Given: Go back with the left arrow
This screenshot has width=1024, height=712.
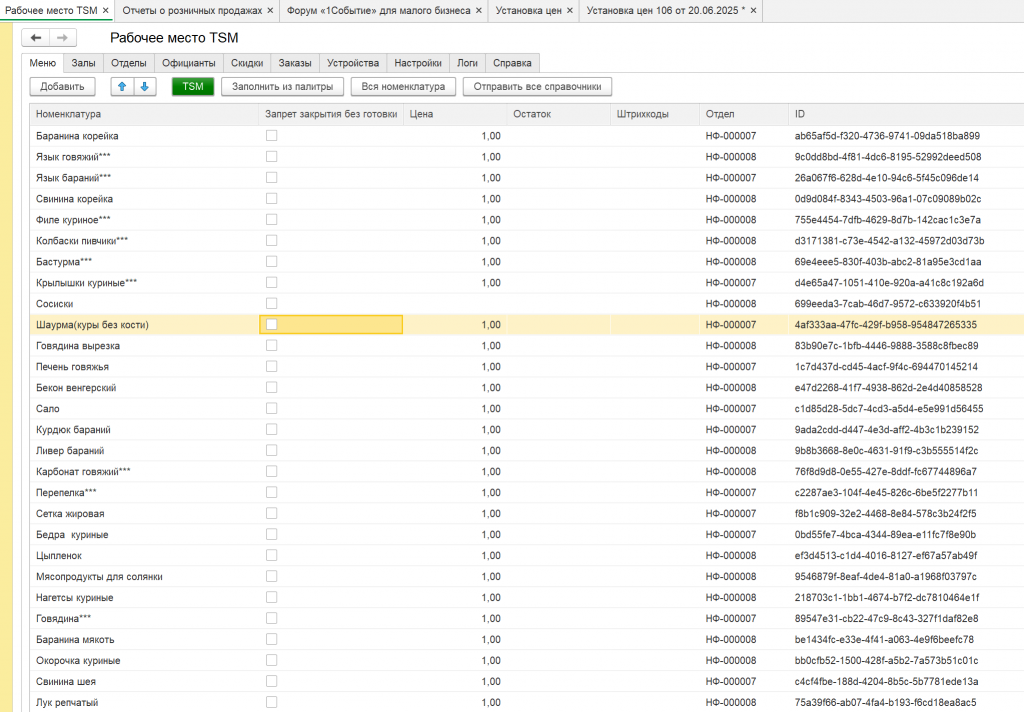Looking at the screenshot, I should (36, 38).
